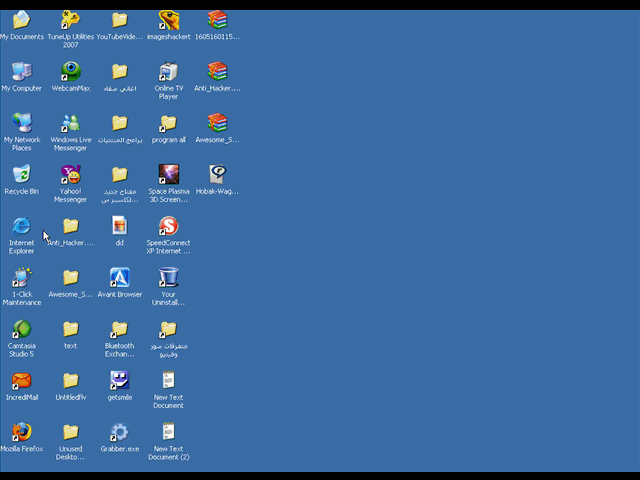Click the Yahoo! Messenger shortcut
Image resolution: width=640 pixels, height=480 pixels.
[71, 175]
